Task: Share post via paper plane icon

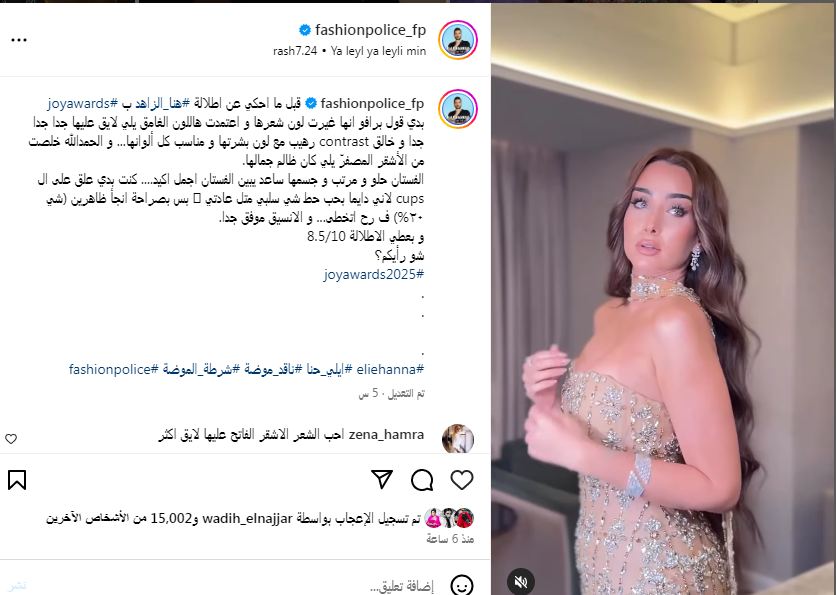Action: pyautogui.click(x=382, y=479)
